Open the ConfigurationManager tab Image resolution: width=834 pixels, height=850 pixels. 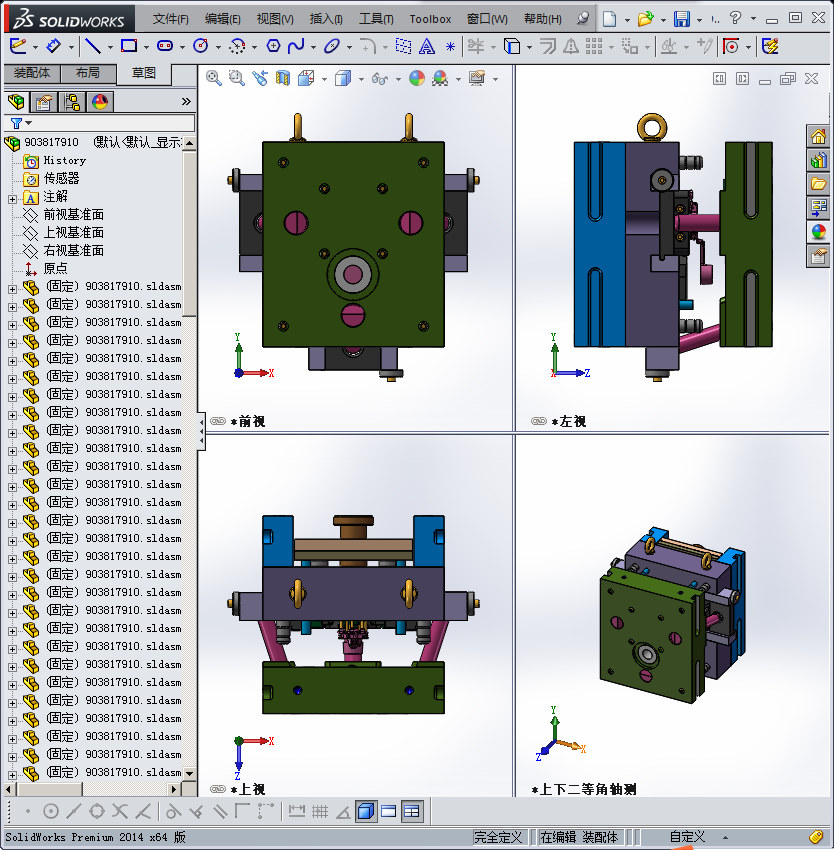click(x=72, y=102)
